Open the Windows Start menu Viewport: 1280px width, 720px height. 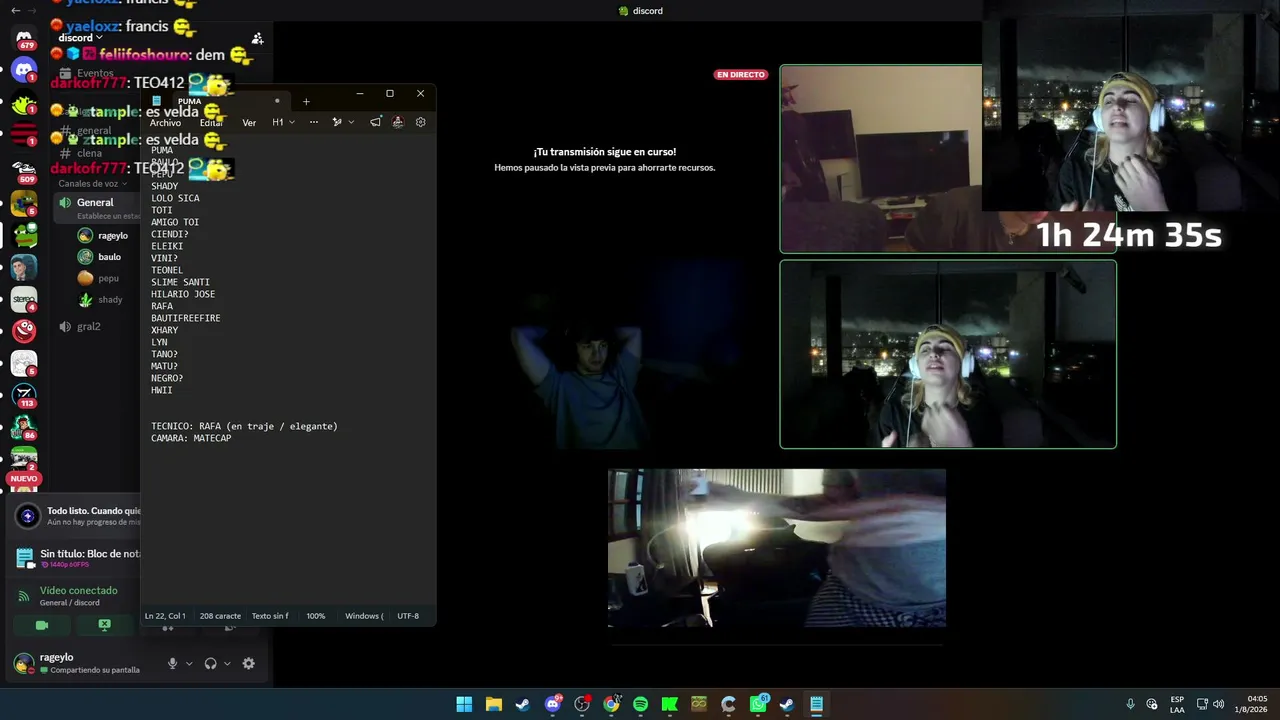pos(464,704)
